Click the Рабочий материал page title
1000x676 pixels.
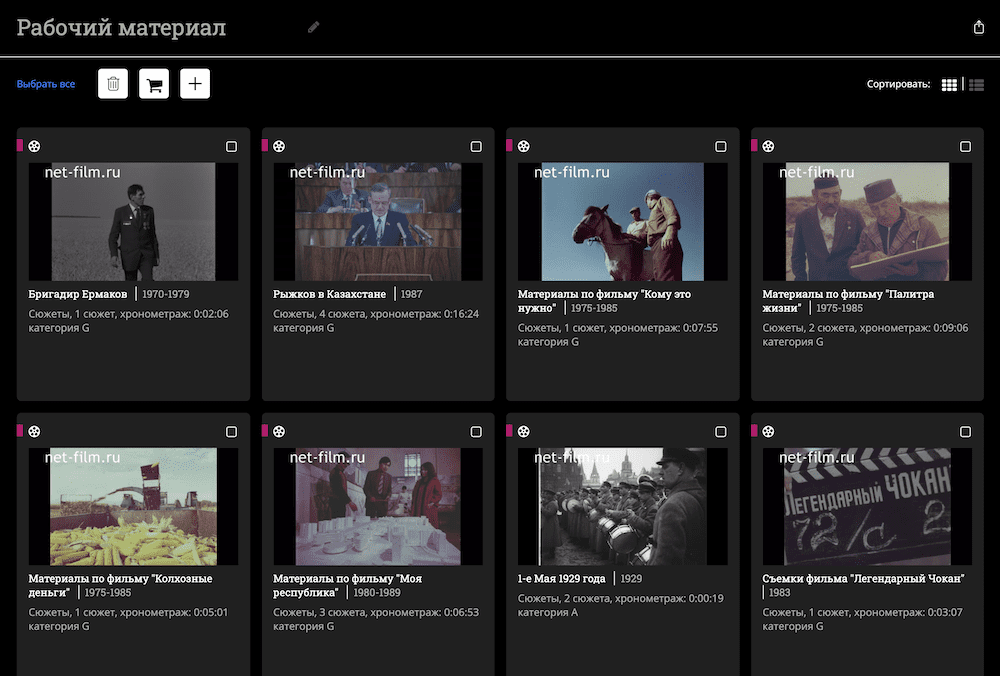click(x=121, y=28)
